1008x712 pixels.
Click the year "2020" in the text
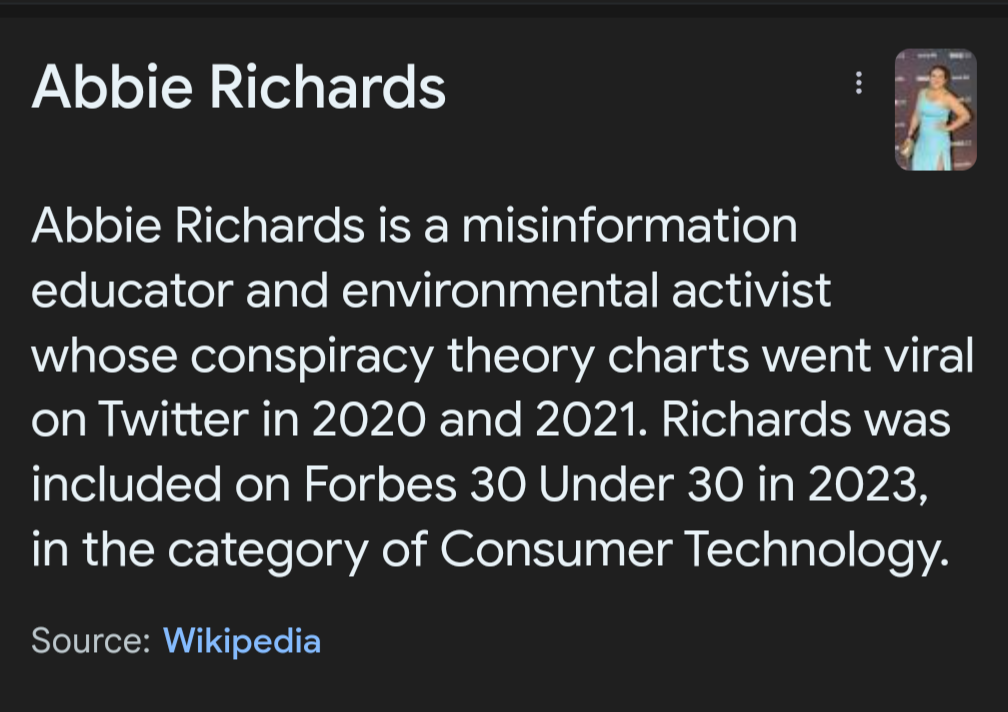pos(368,420)
